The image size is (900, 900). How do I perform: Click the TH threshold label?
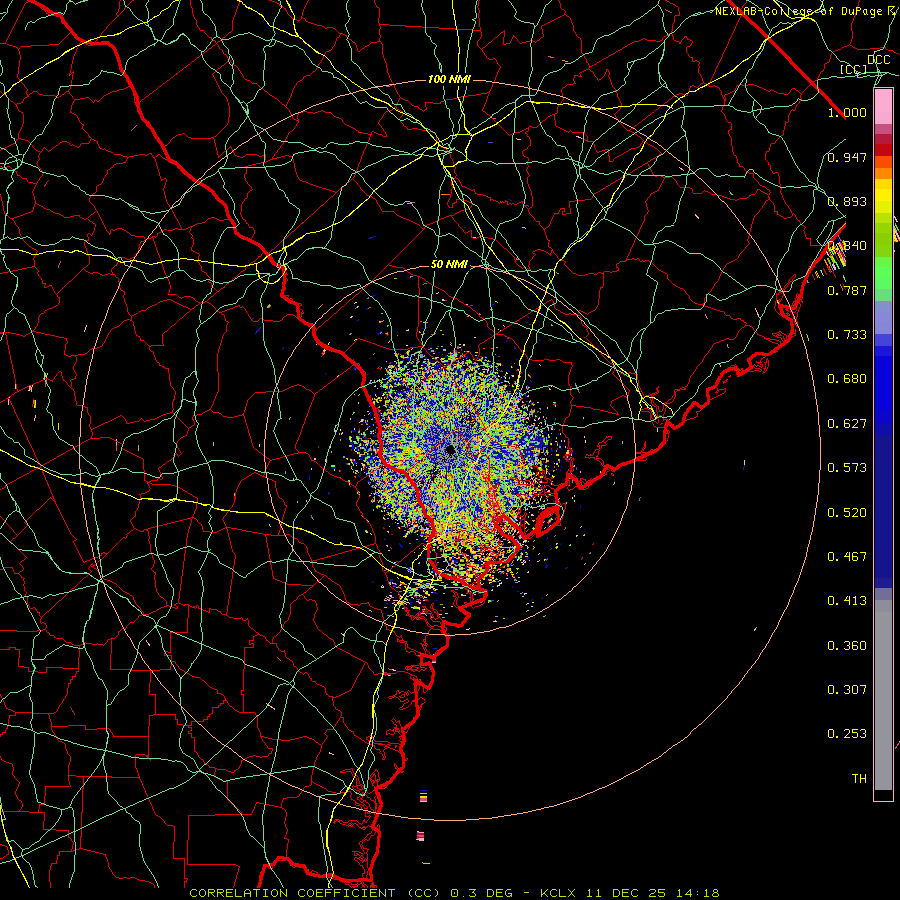point(859,779)
